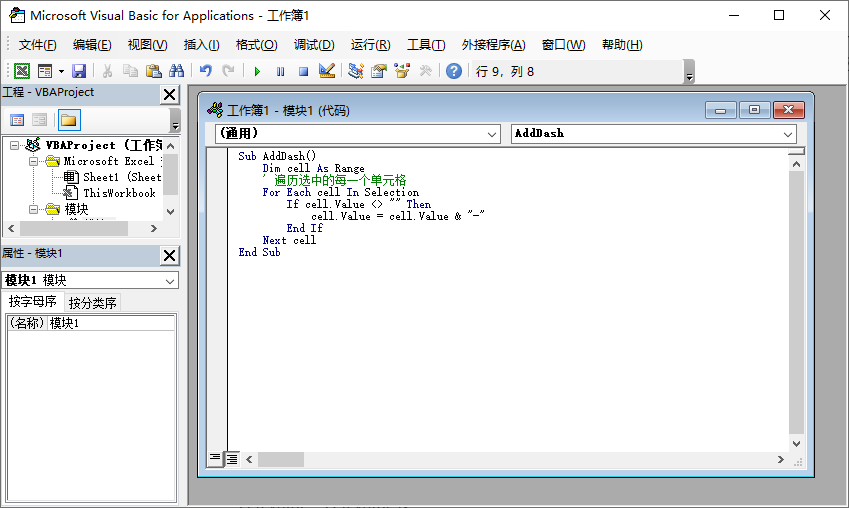Open the 视图(V) menu
Image resolution: width=849 pixels, height=508 pixels.
[x=147, y=45]
